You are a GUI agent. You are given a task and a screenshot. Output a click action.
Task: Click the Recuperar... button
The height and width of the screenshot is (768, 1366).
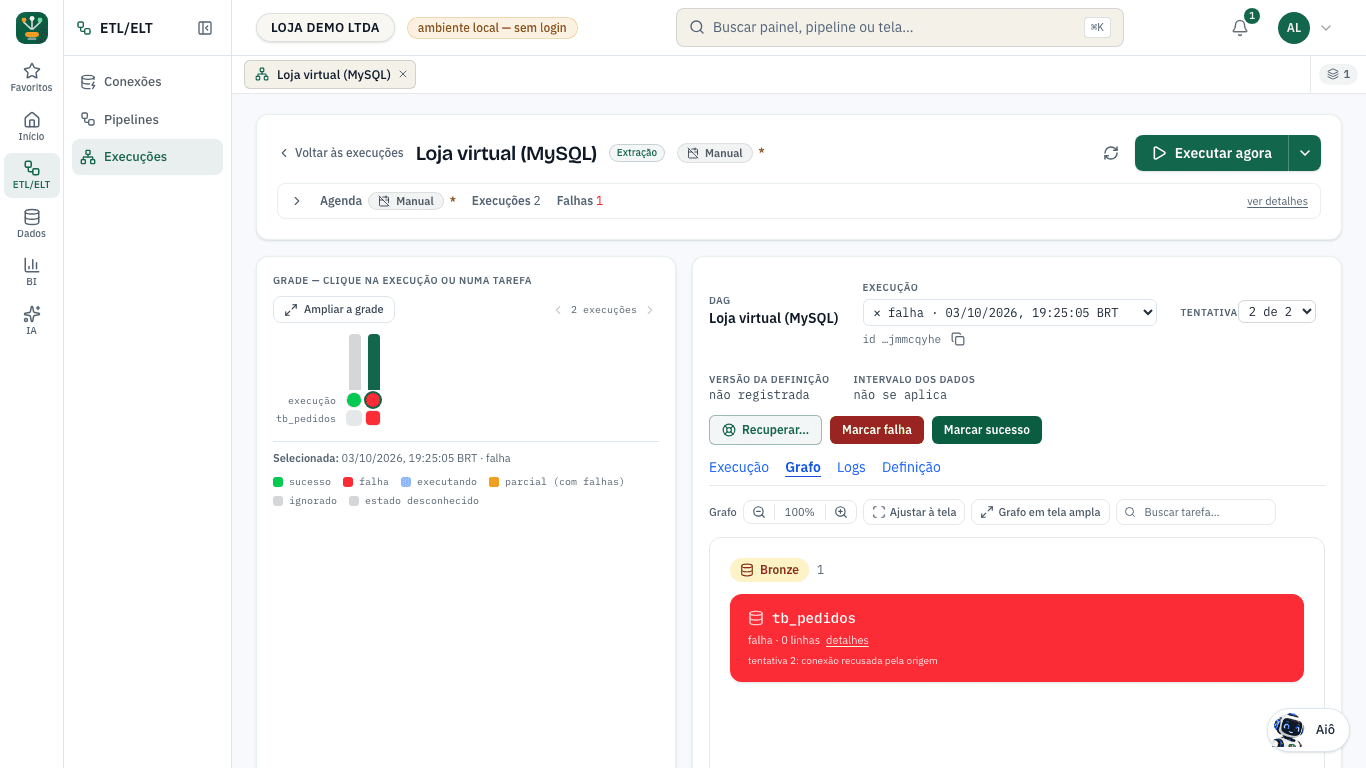point(765,430)
